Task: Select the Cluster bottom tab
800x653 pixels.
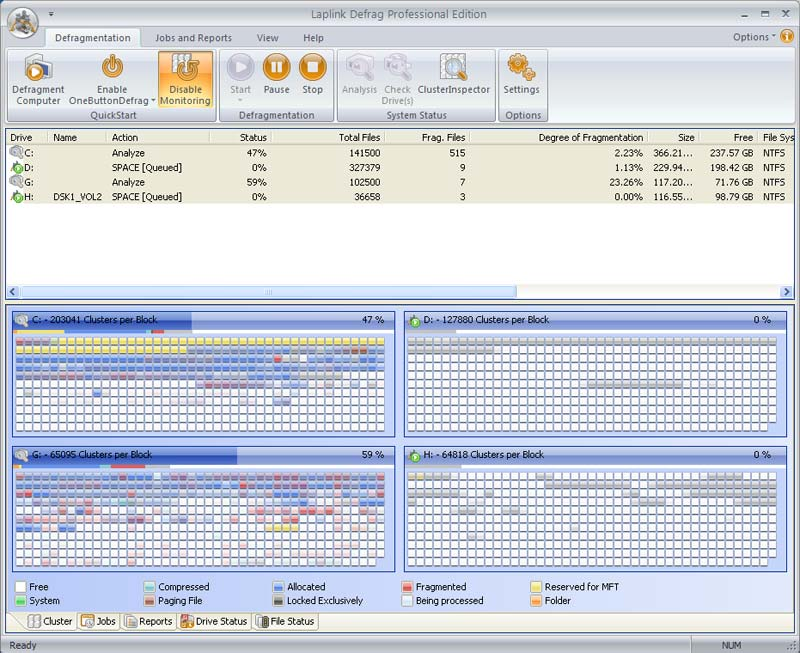Action: 50,621
